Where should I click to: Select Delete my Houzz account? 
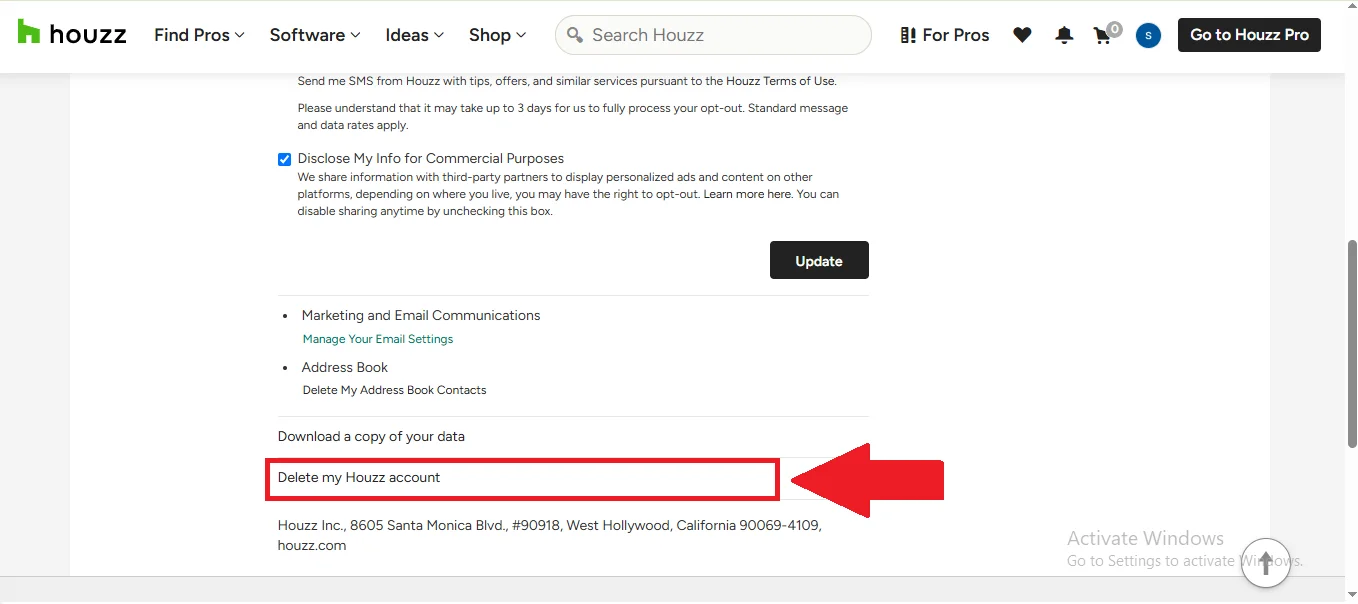[359, 478]
